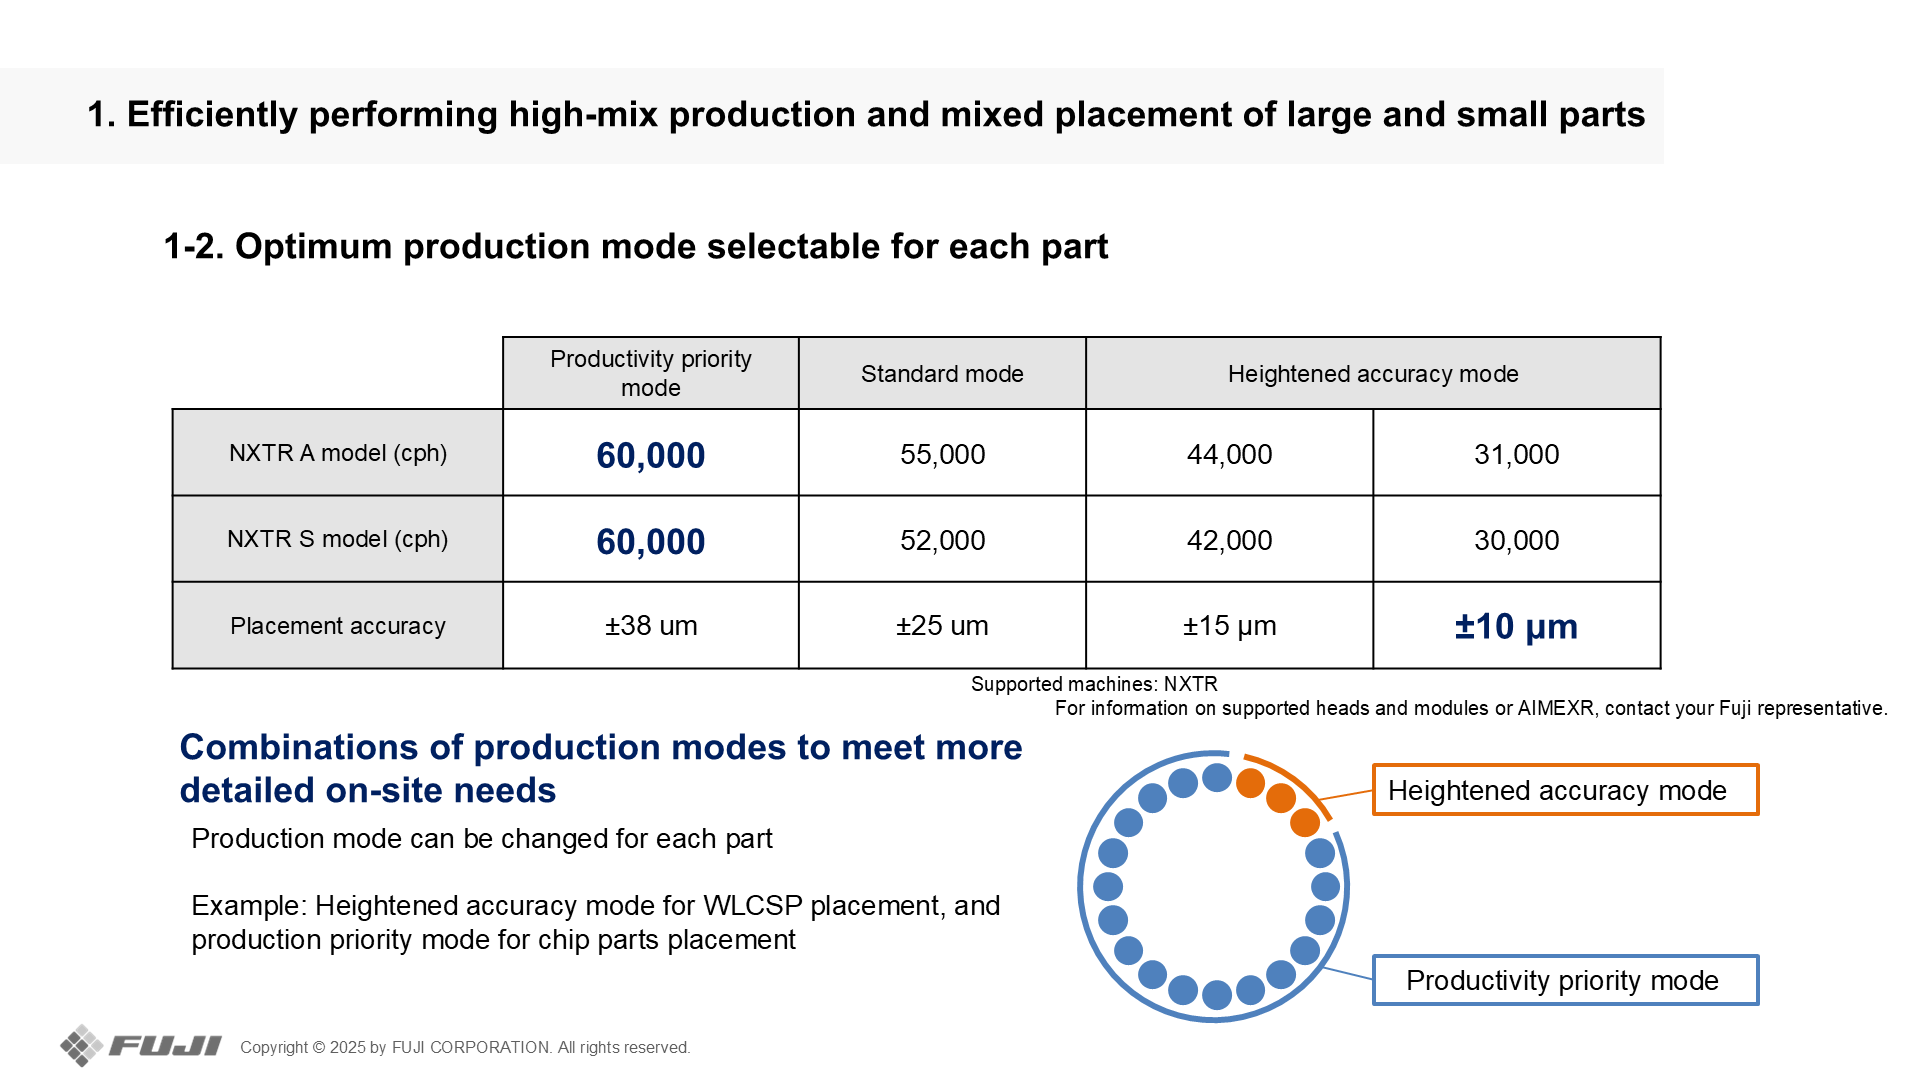This screenshot has width=1920, height=1080.
Task: Click the 'NXTR A model (cph)' row label
Action: (x=338, y=453)
